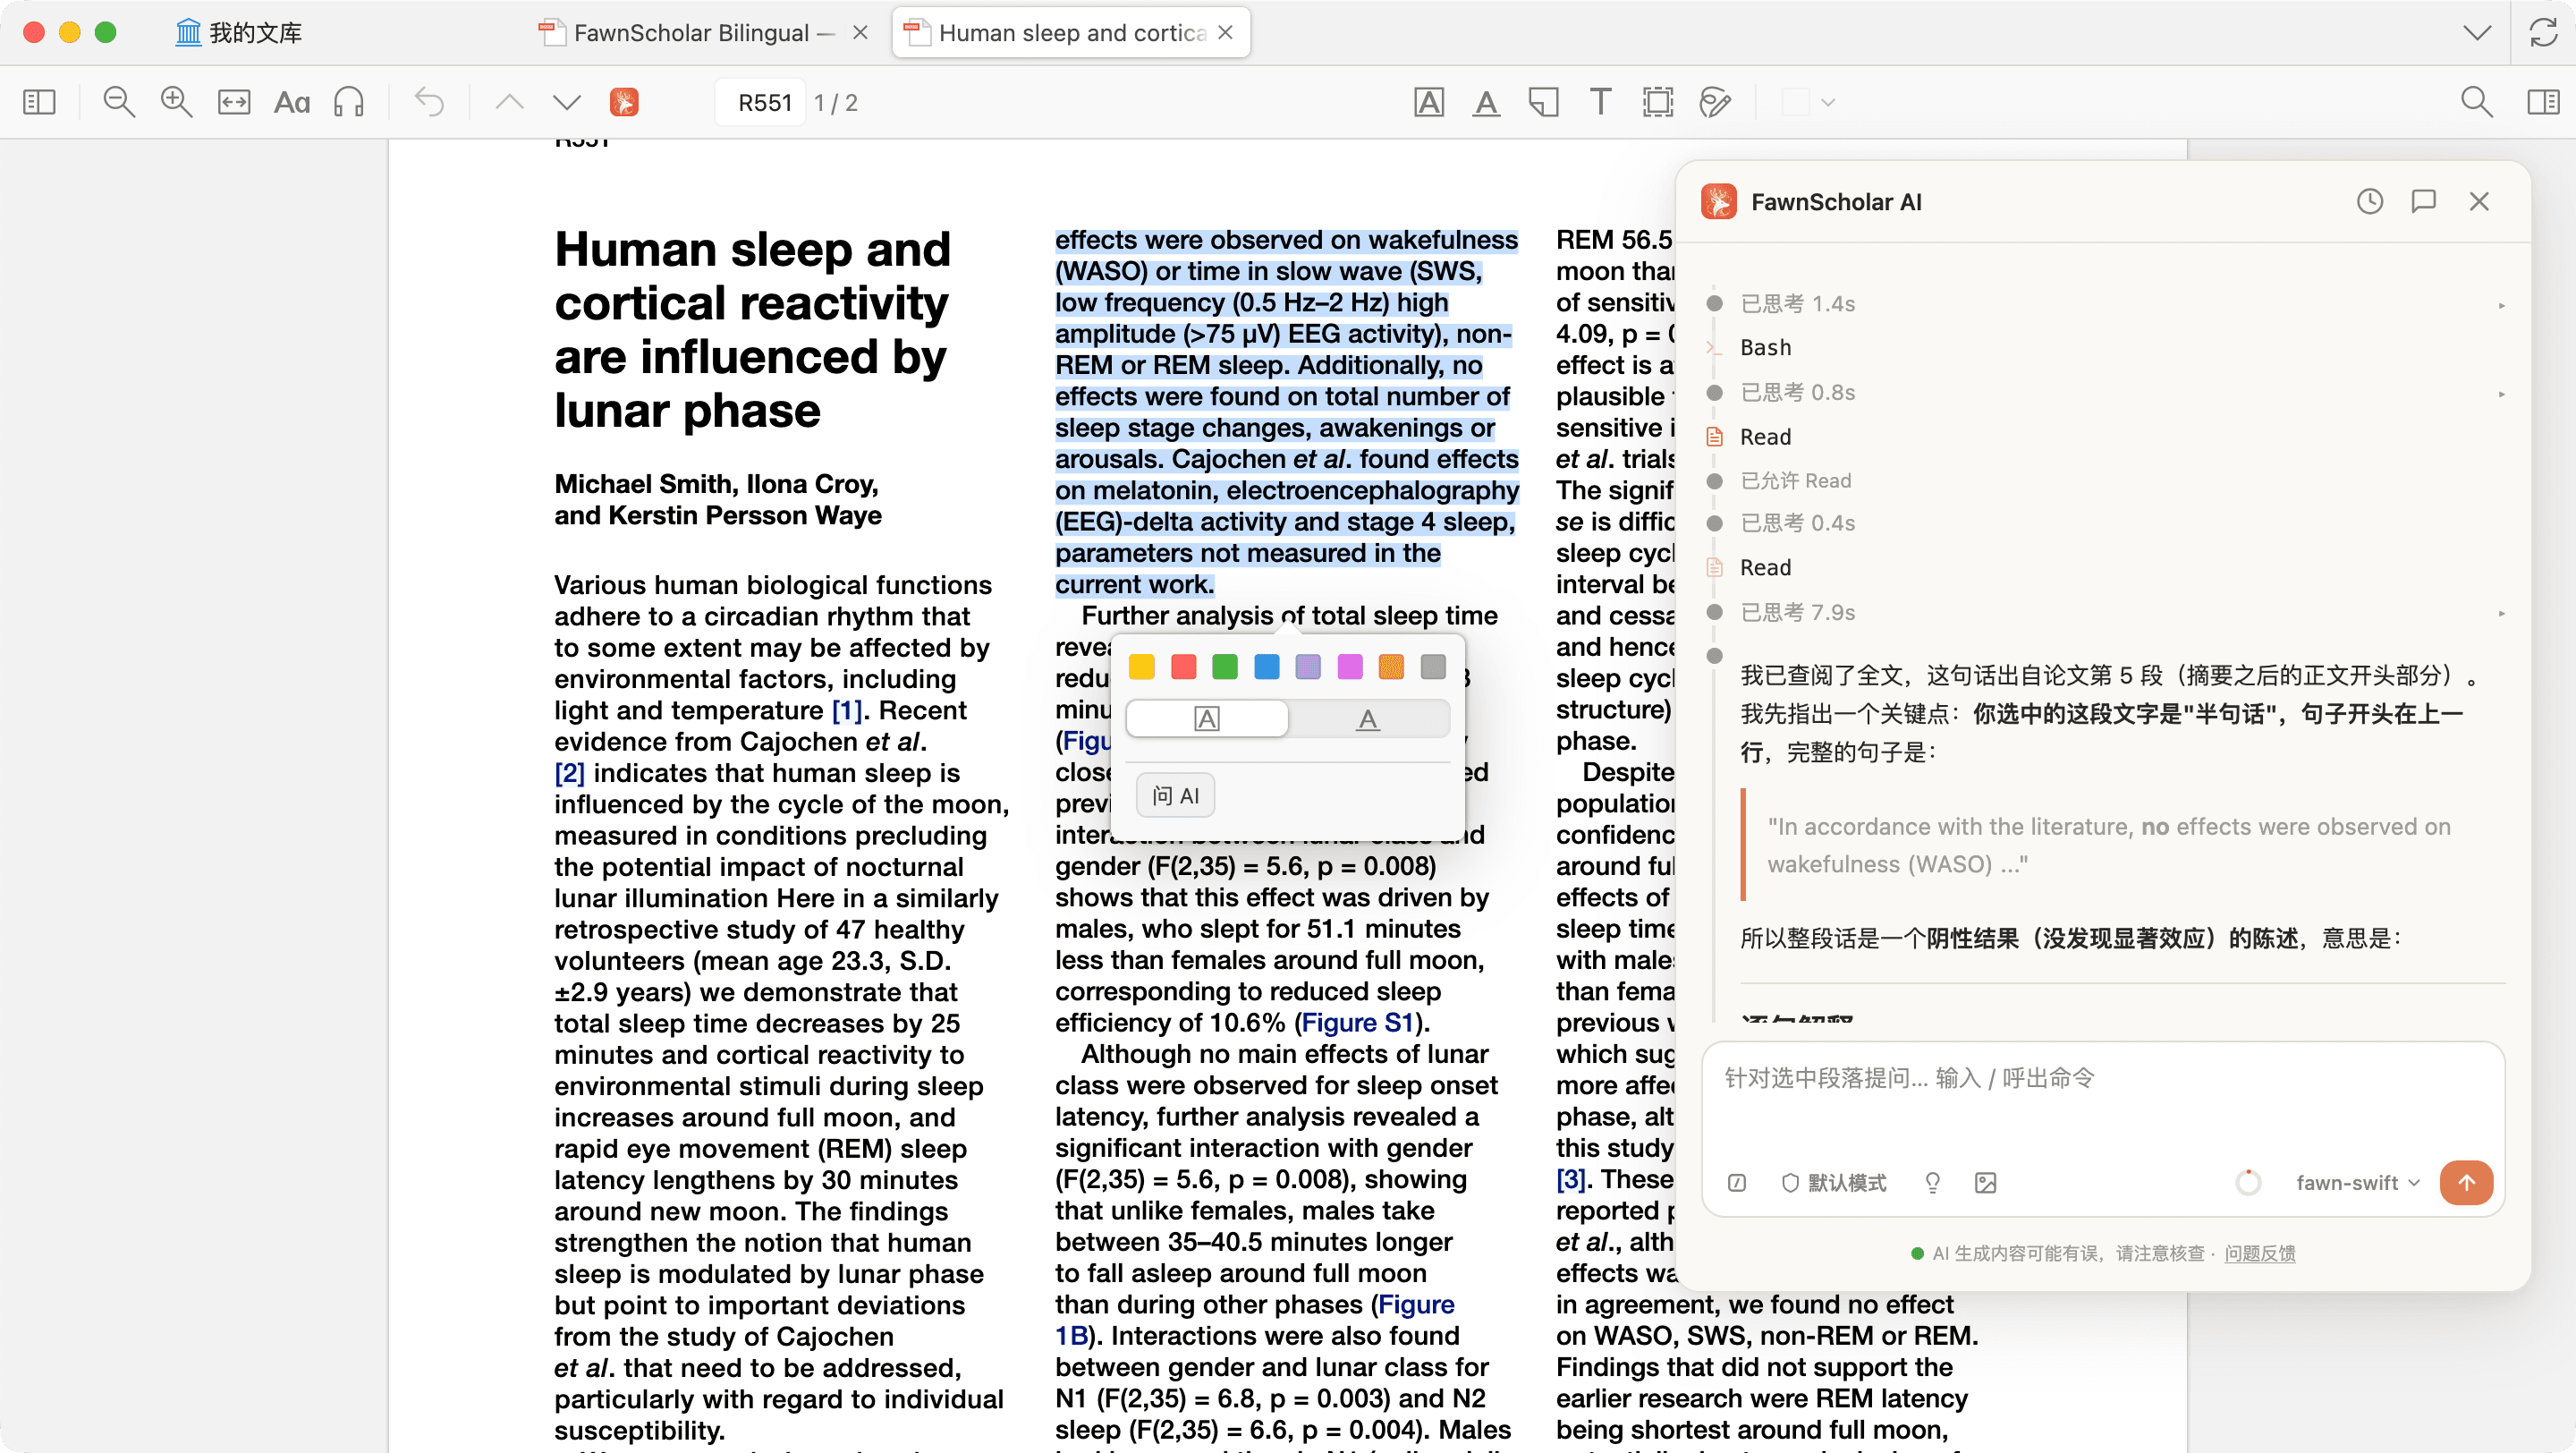The image size is (2576, 1453).
Task: Close the FawnScholar AI panel
Action: 2479,201
